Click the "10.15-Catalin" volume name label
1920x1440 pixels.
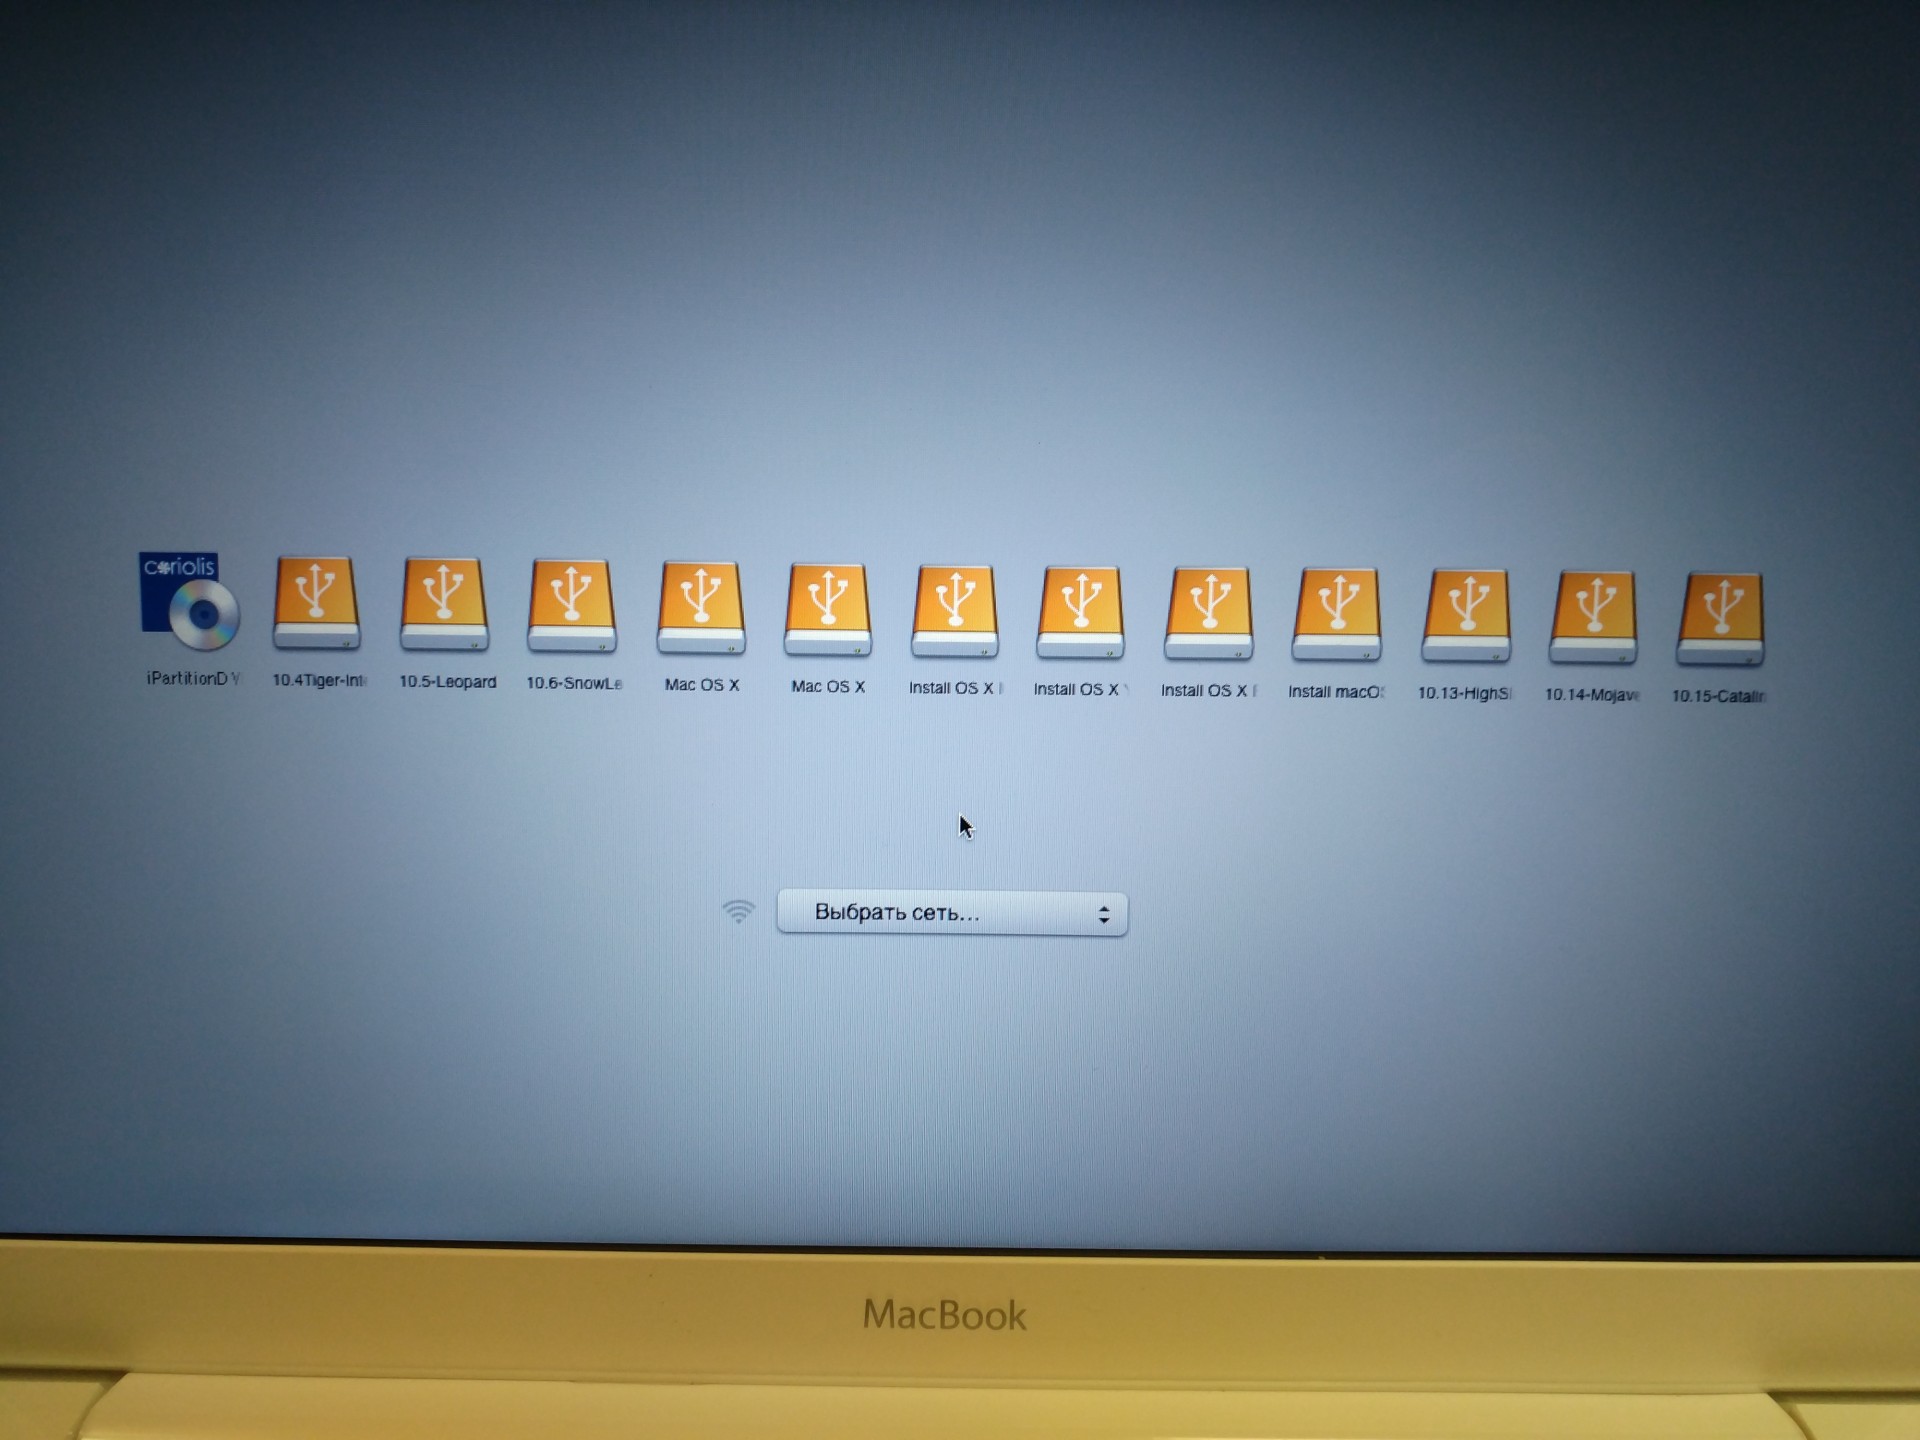(x=1718, y=696)
